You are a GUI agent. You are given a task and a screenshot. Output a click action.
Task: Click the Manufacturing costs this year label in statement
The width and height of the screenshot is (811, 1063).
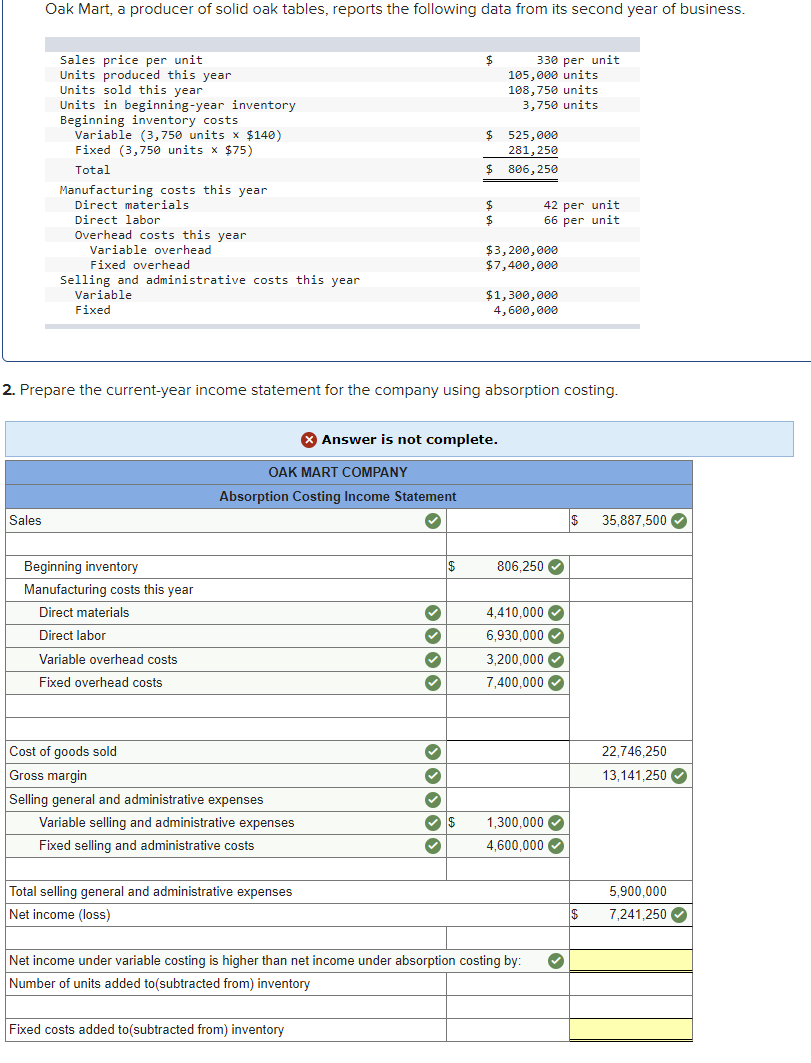(108, 590)
